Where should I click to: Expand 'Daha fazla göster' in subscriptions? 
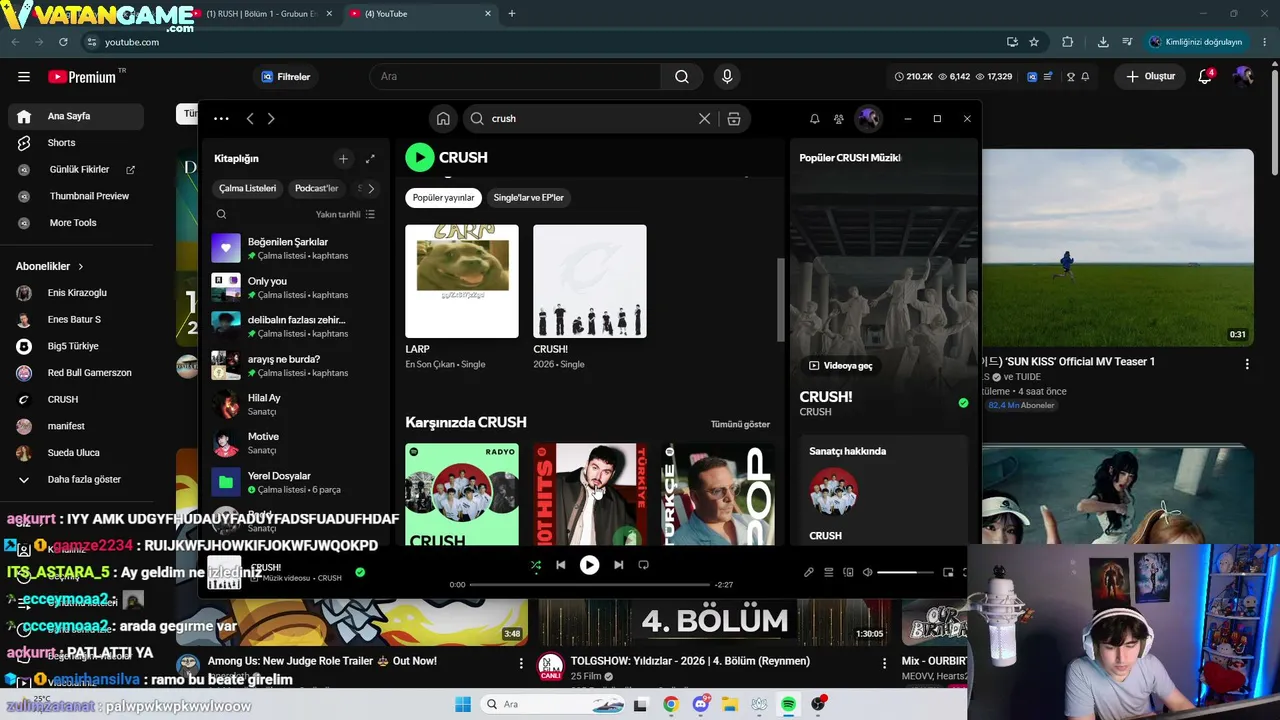(x=76, y=479)
